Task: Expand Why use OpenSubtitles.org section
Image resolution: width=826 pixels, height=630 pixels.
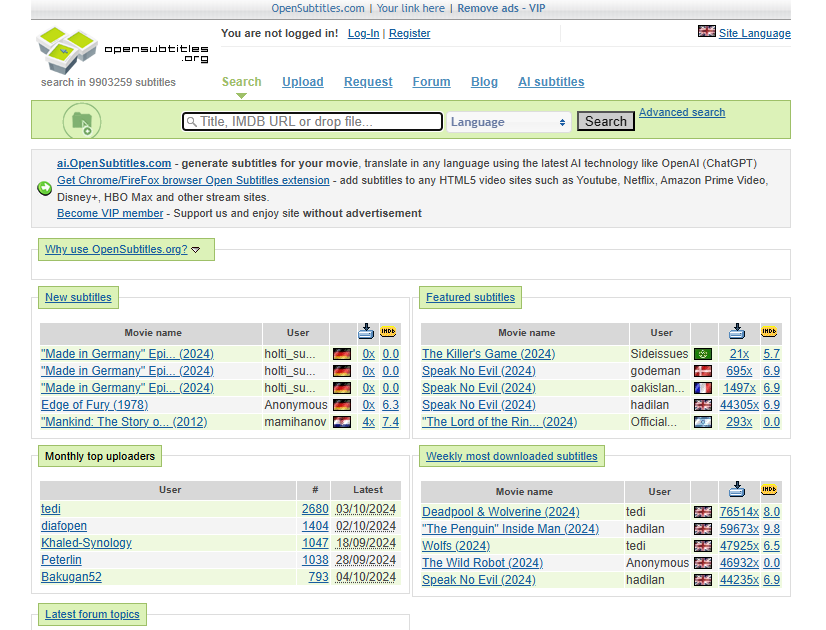Action: click(122, 249)
